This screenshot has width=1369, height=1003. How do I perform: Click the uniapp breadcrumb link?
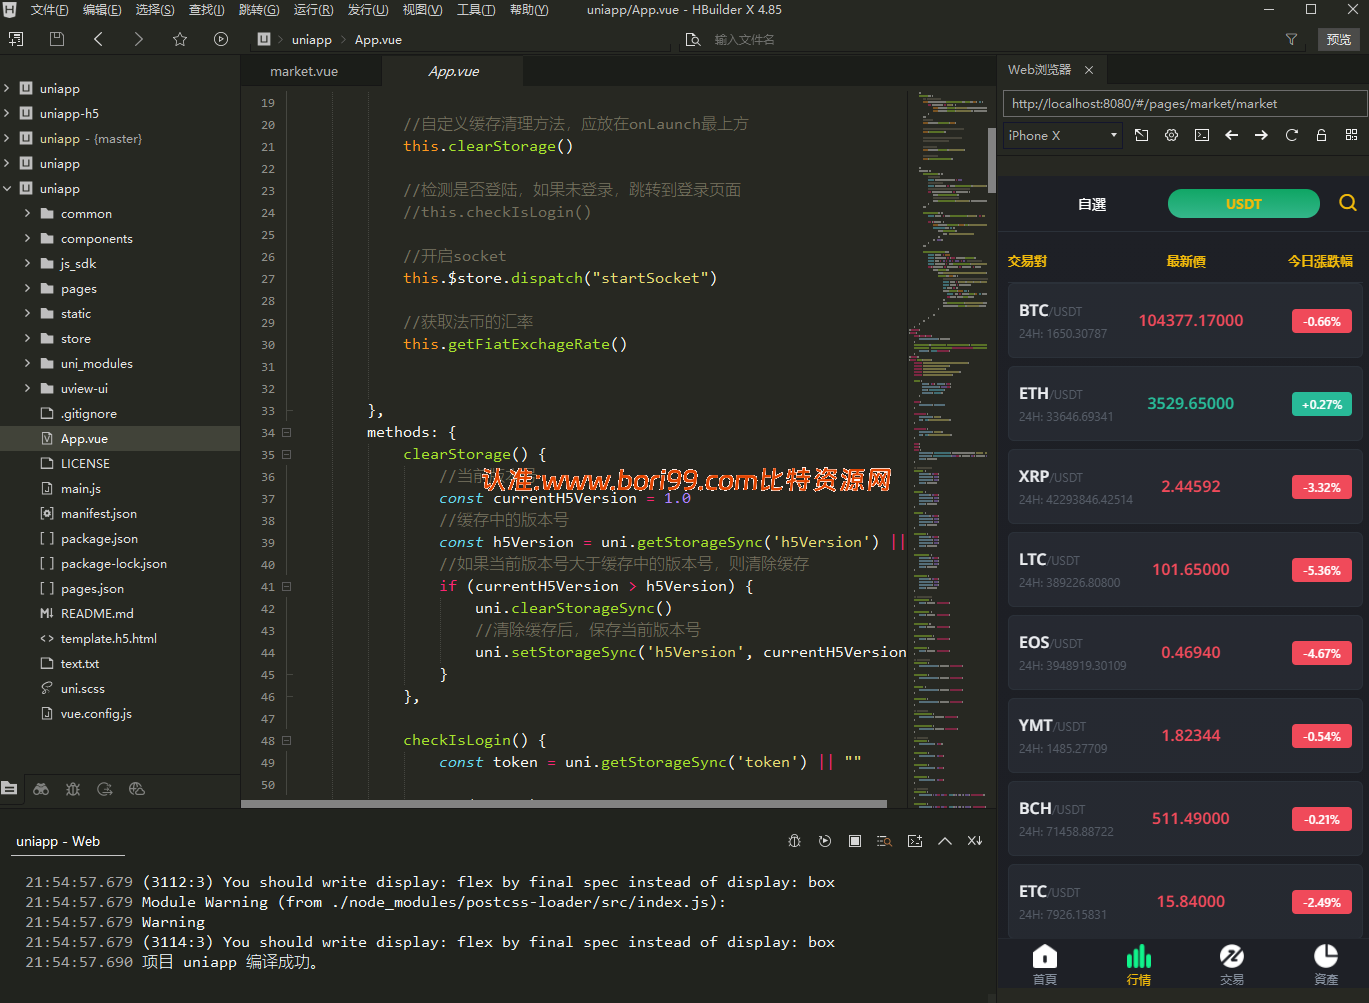[311, 40]
